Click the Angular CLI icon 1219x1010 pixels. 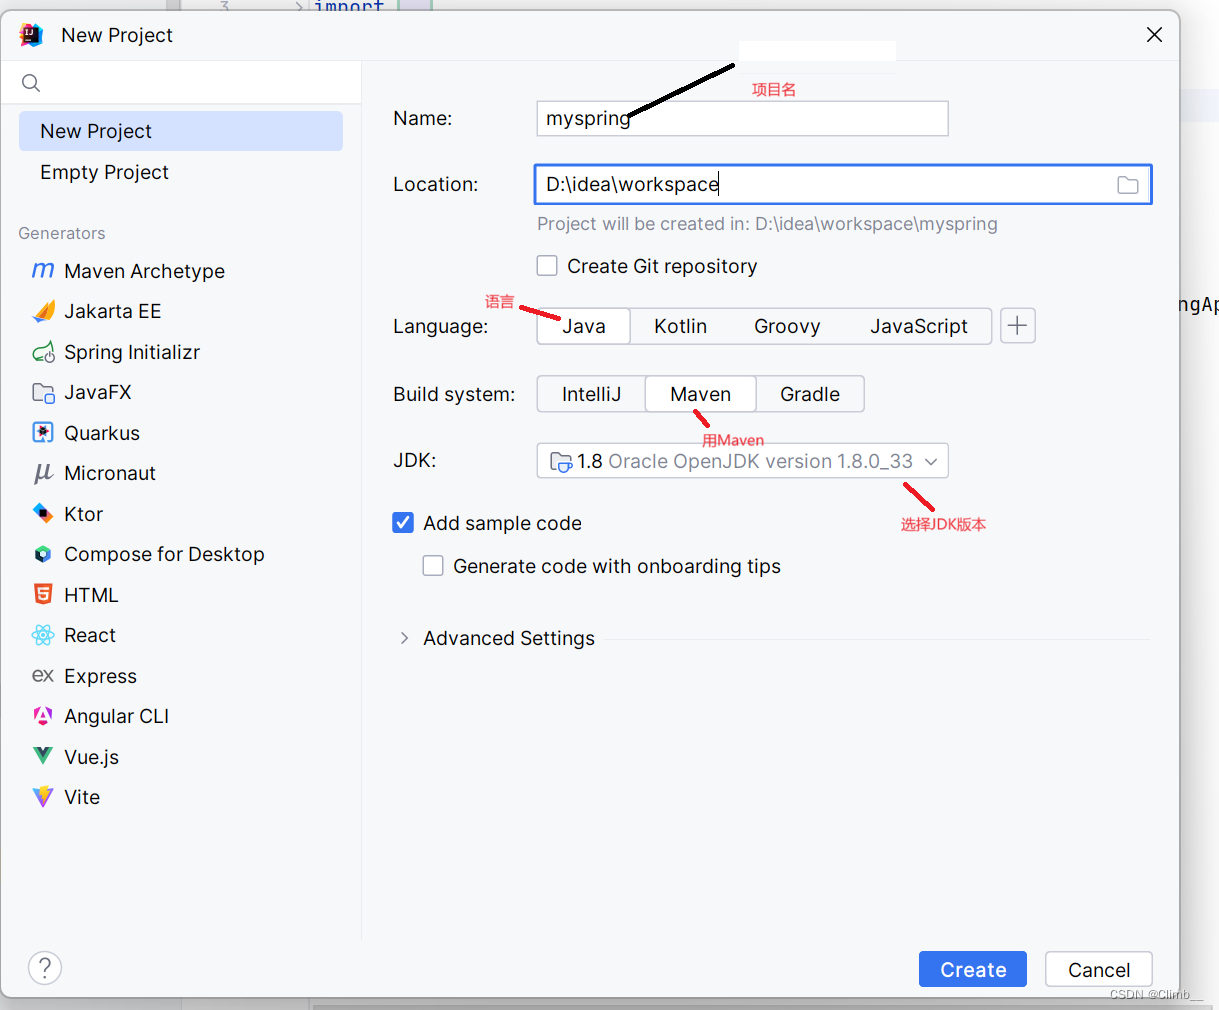coord(43,716)
